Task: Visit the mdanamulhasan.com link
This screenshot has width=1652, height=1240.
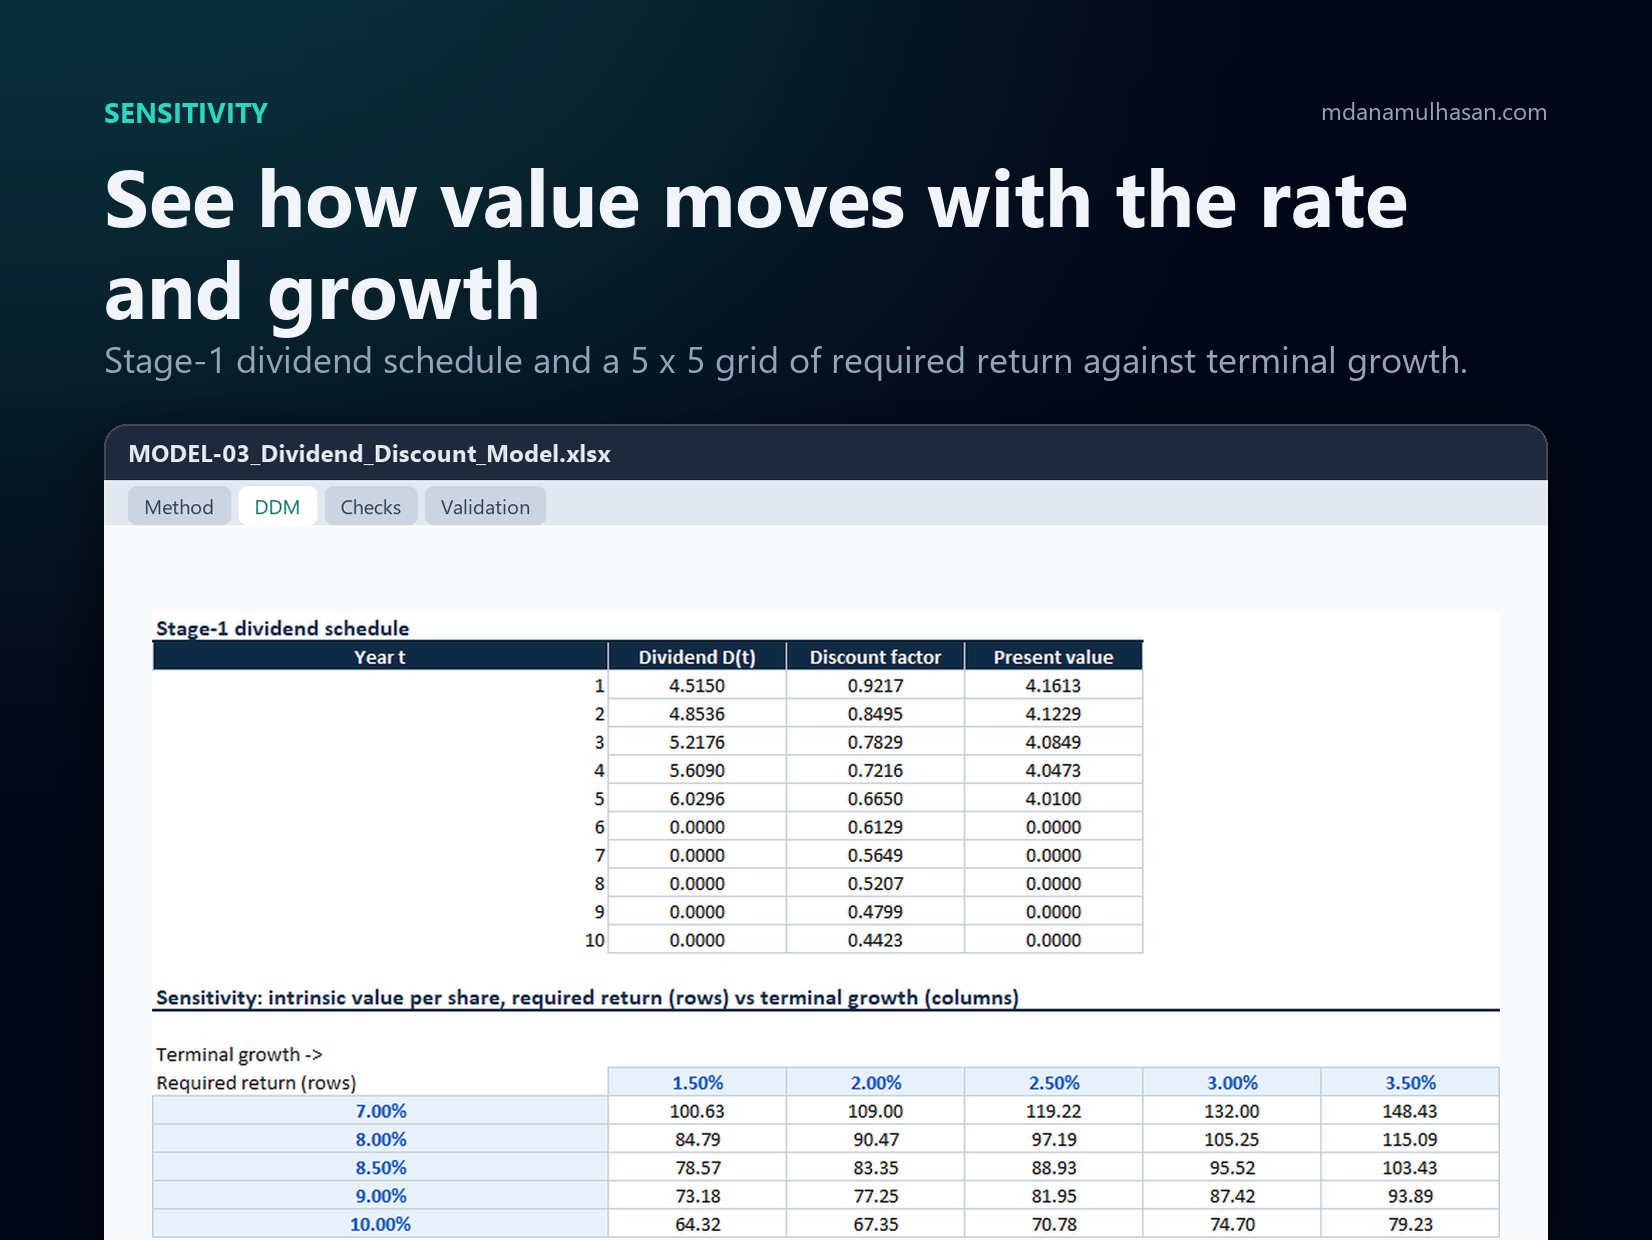Action: coord(1434,112)
